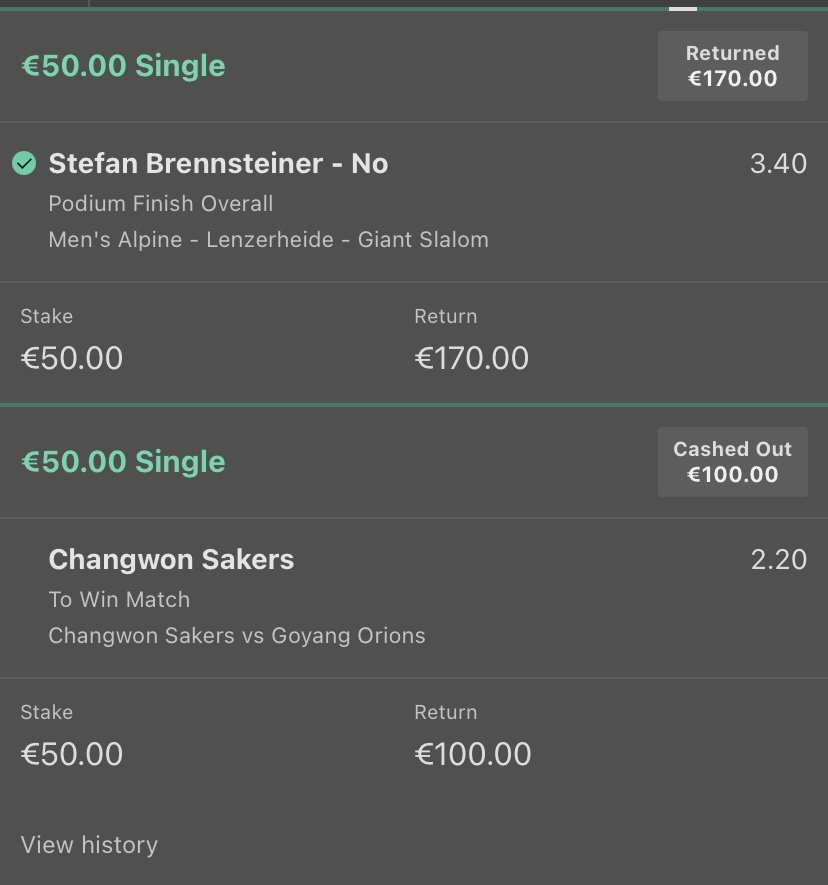This screenshot has width=828, height=885.
Task: Click the Cashed Out €100.00 badge
Action: click(x=732, y=462)
